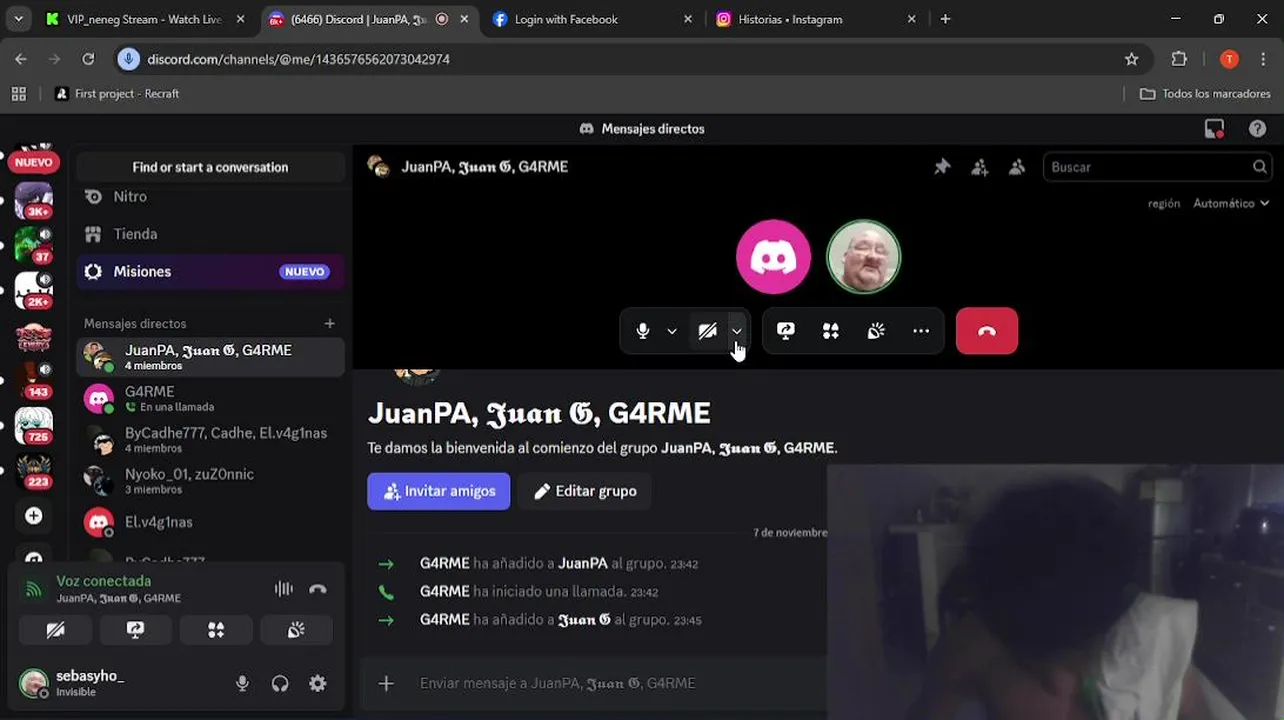Open the server with 3K+ badge
The height and width of the screenshot is (720, 1284).
click(34, 201)
